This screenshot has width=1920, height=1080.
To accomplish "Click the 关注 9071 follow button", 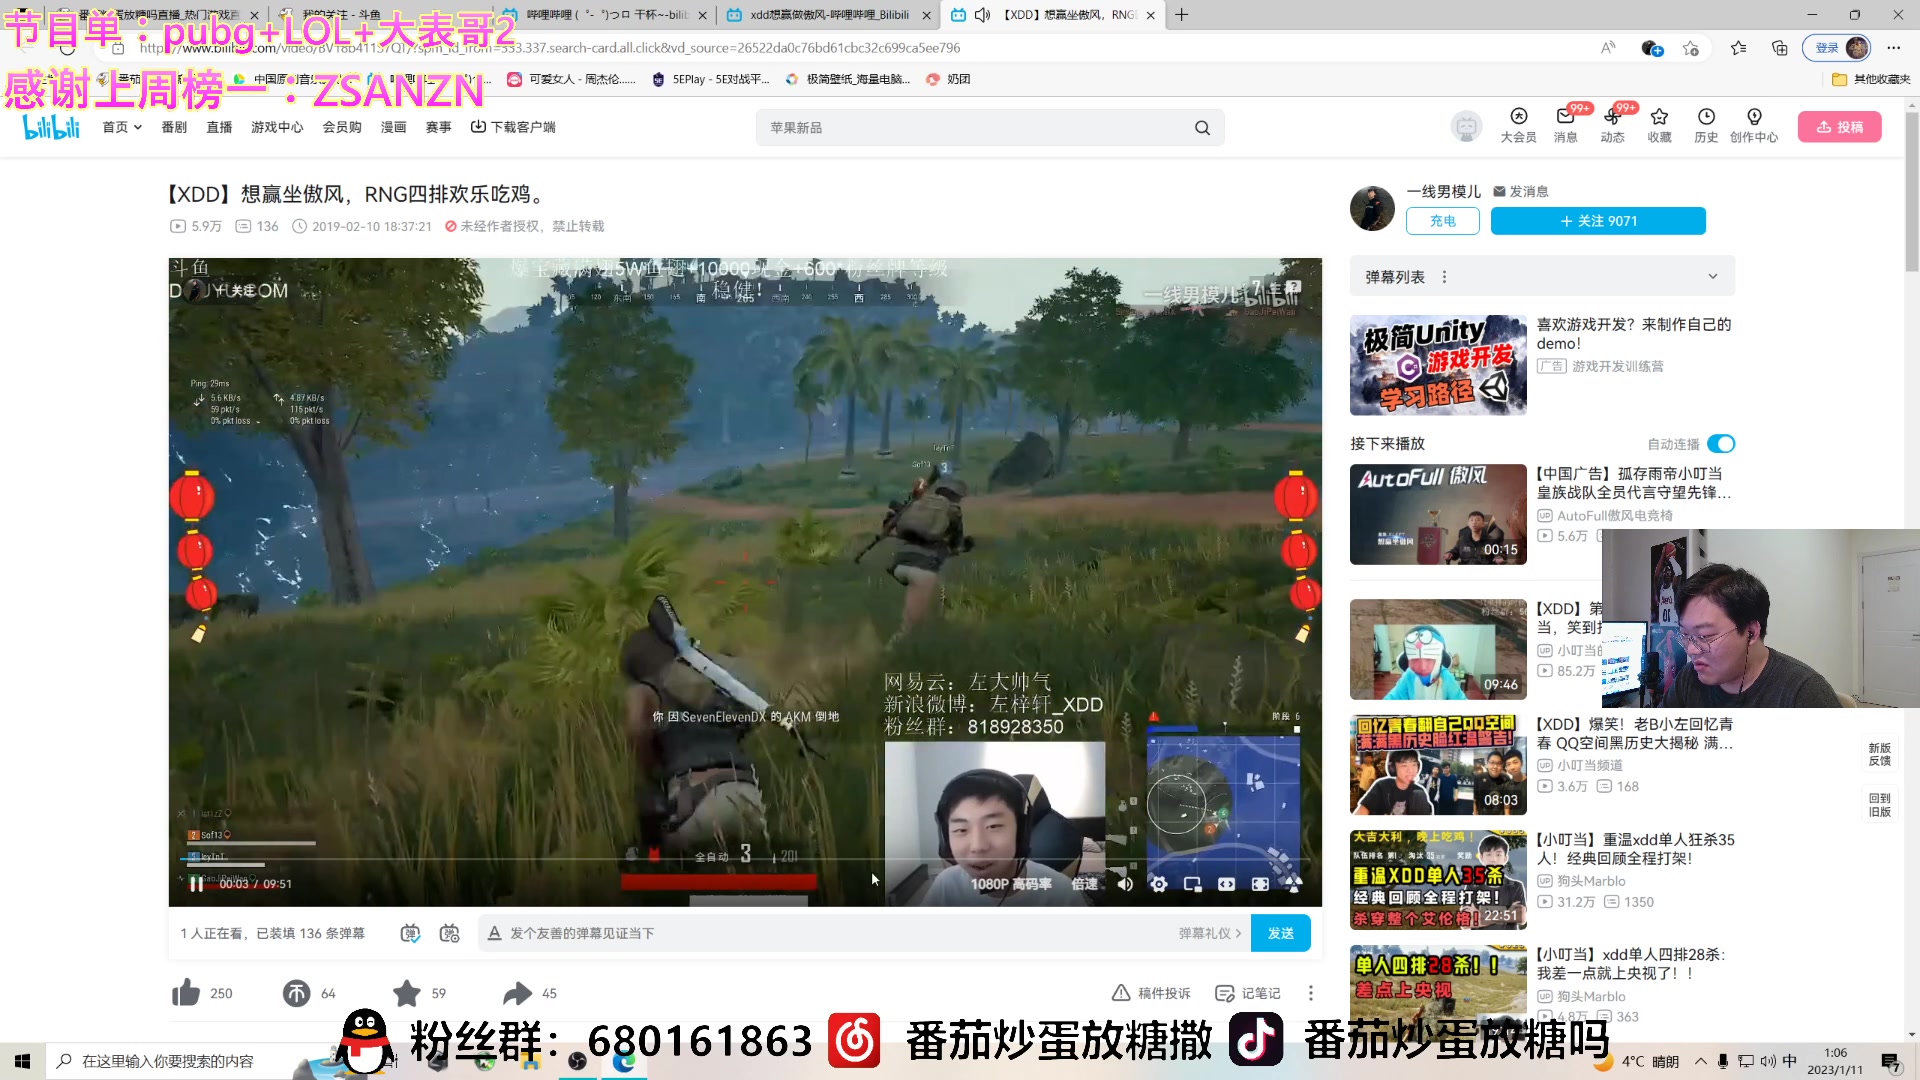I will click(x=1598, y=221).
